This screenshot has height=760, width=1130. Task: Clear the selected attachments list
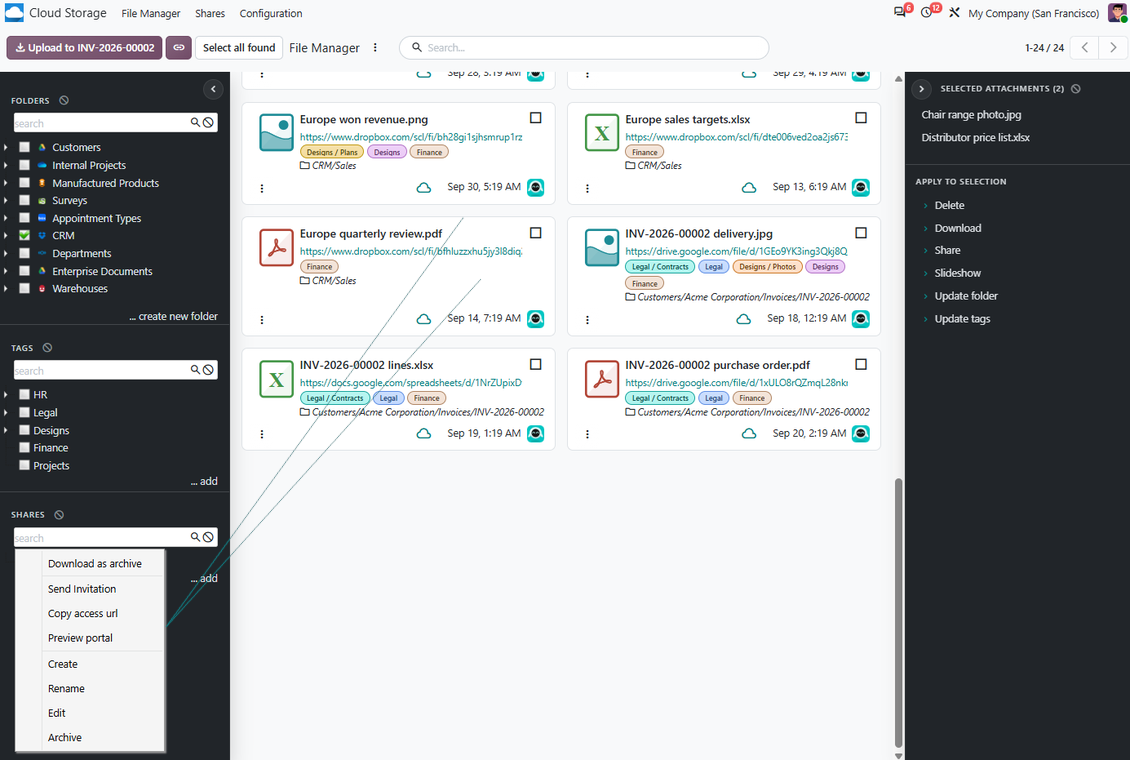click(x=1076, y=89)
